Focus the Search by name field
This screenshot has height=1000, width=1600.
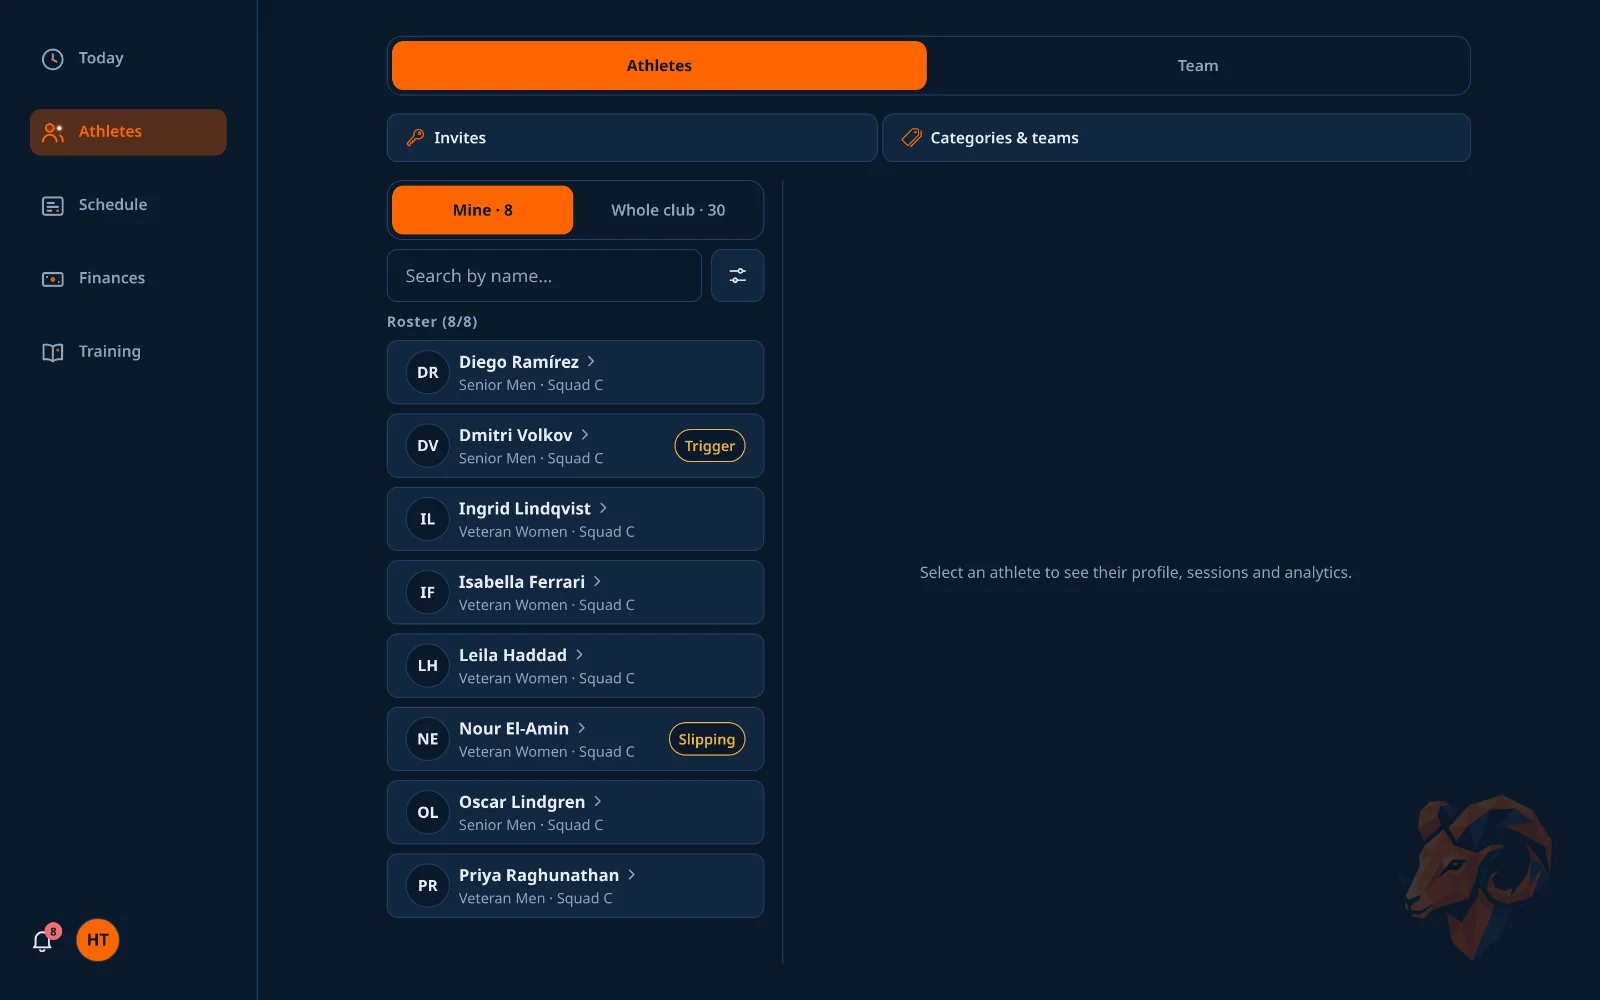[x=544, y=276]
